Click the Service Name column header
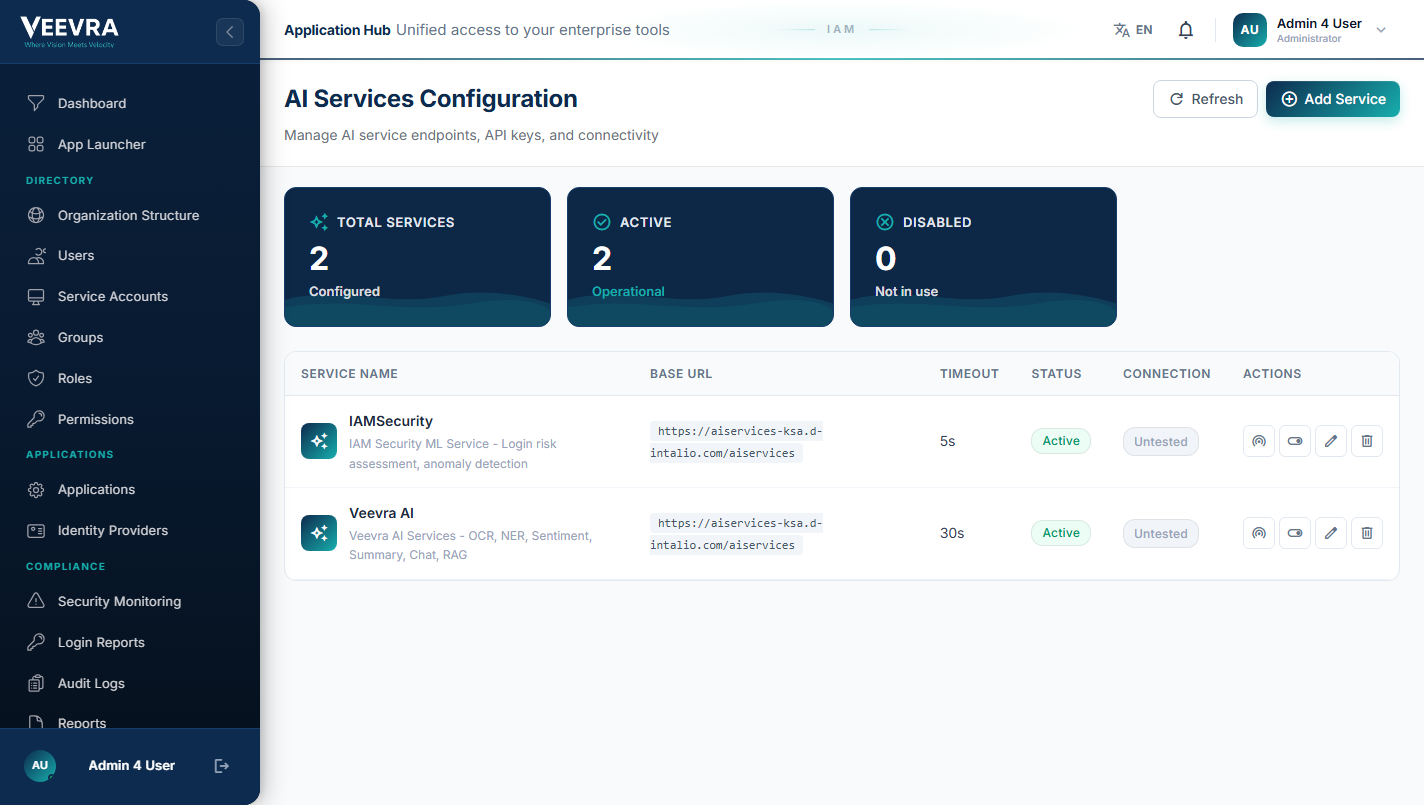The image size is (1424, 805). pyautogui.click(x=349, y=374)
